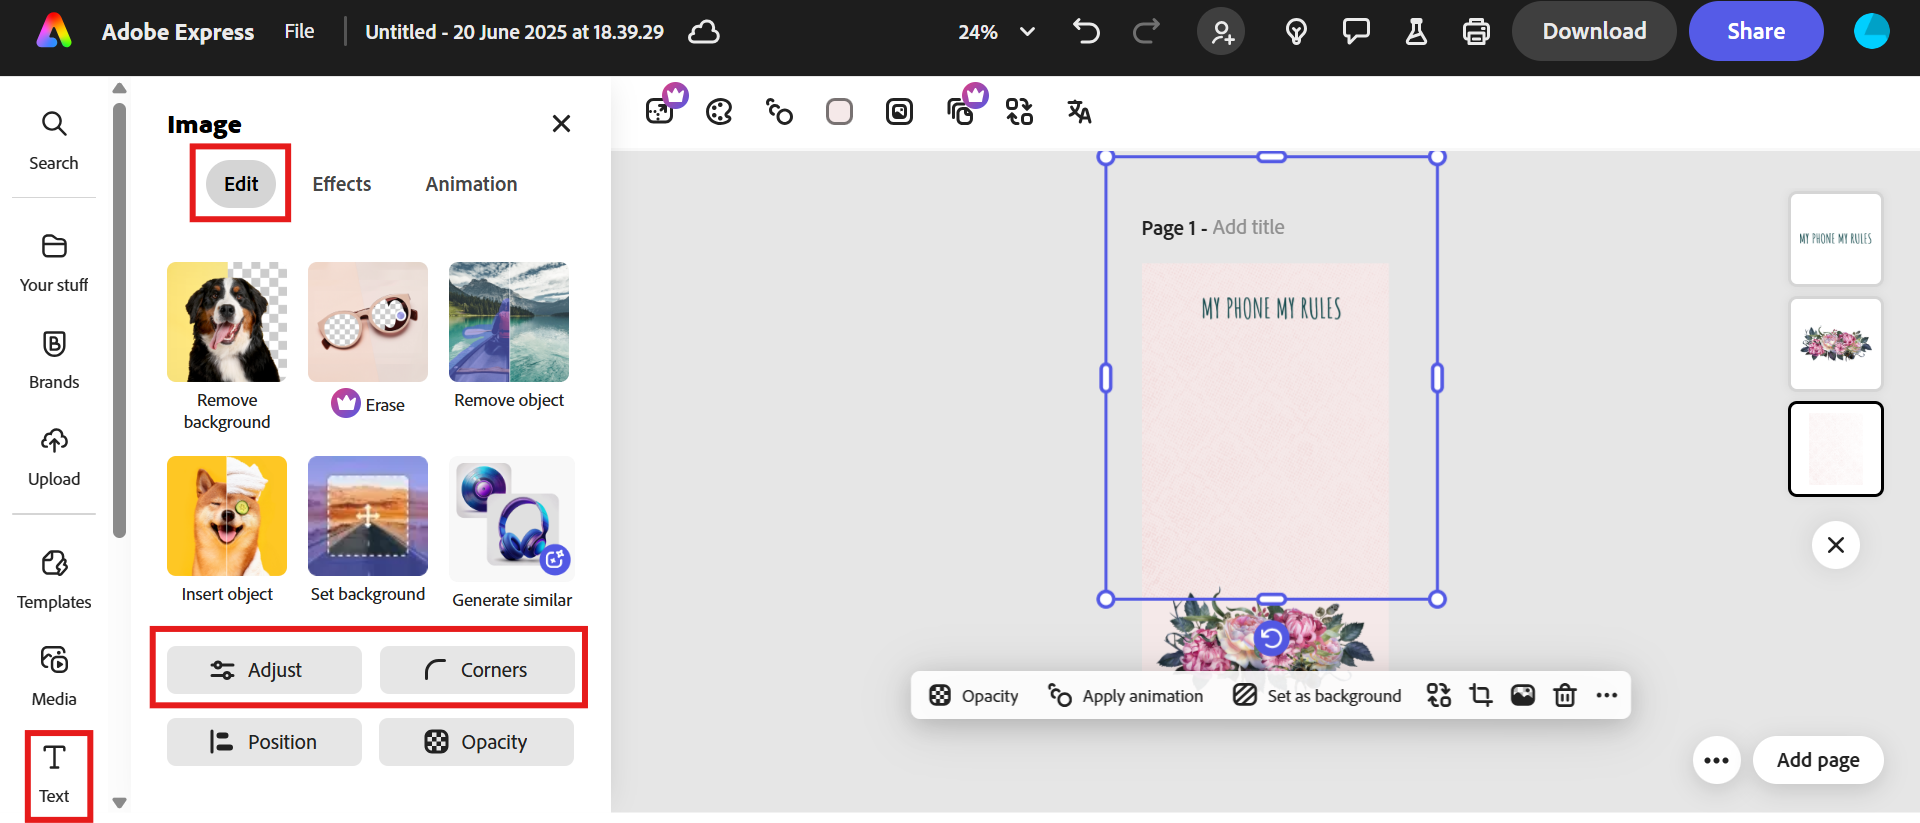Screen dimensions: 1920x823
Task: Open Your stuff folder in the sidebar
Action: tap(54, 263)
